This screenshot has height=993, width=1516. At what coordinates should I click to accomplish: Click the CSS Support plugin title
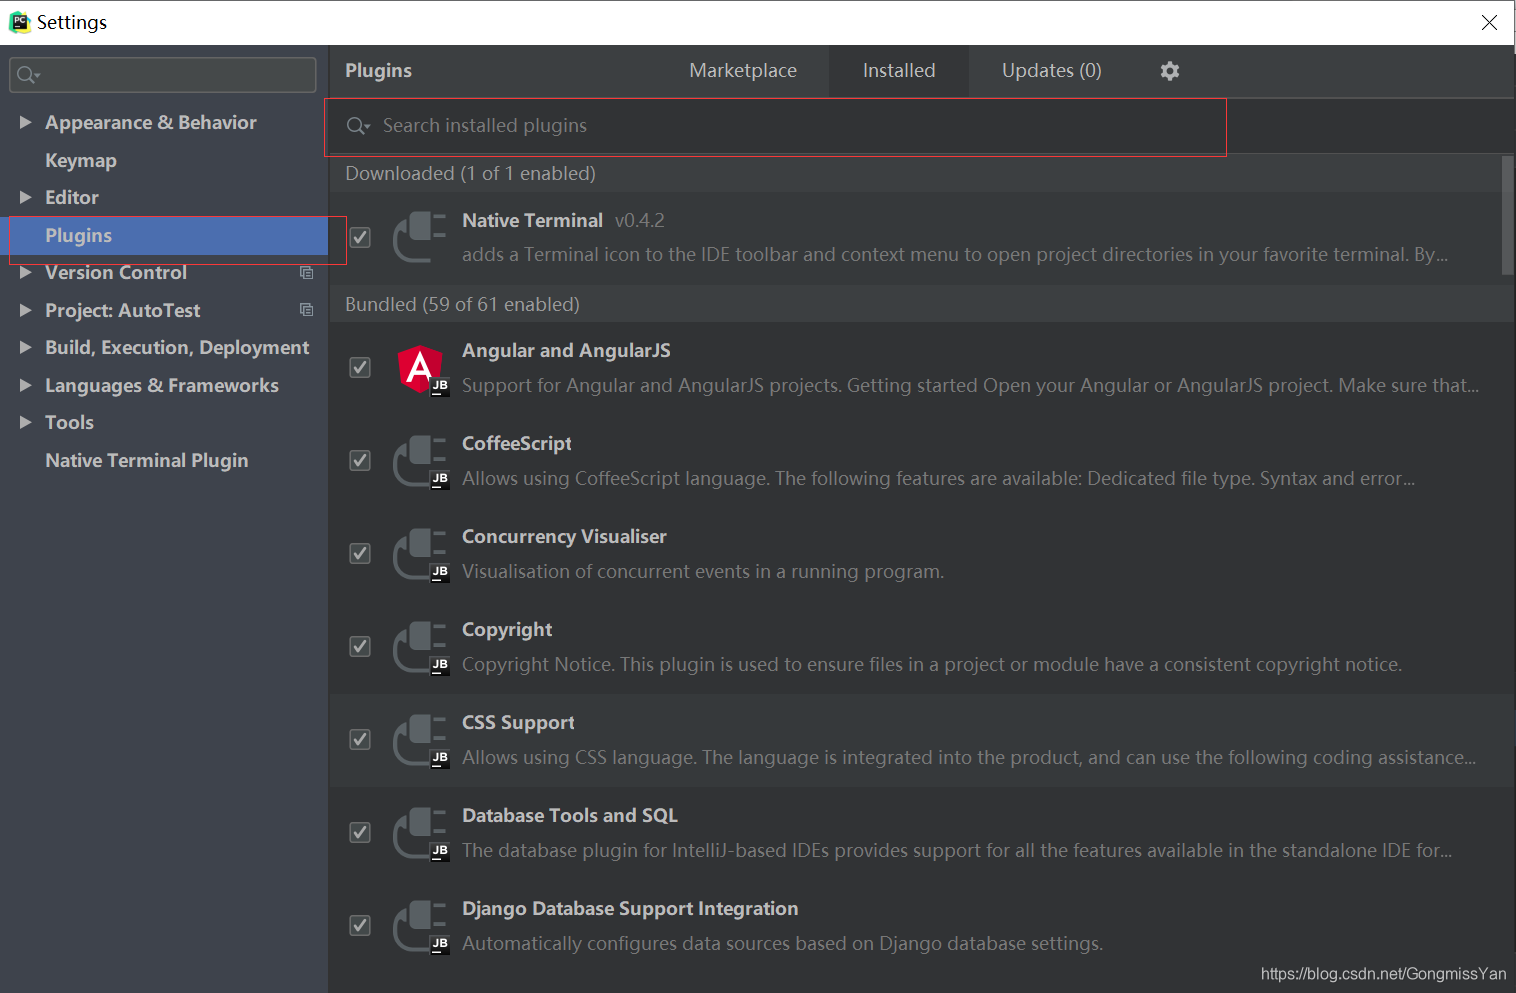pos(518,722)
